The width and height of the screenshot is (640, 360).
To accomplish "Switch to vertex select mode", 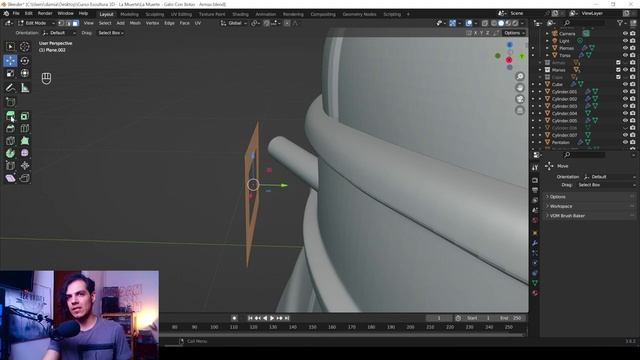I will 61,23.
